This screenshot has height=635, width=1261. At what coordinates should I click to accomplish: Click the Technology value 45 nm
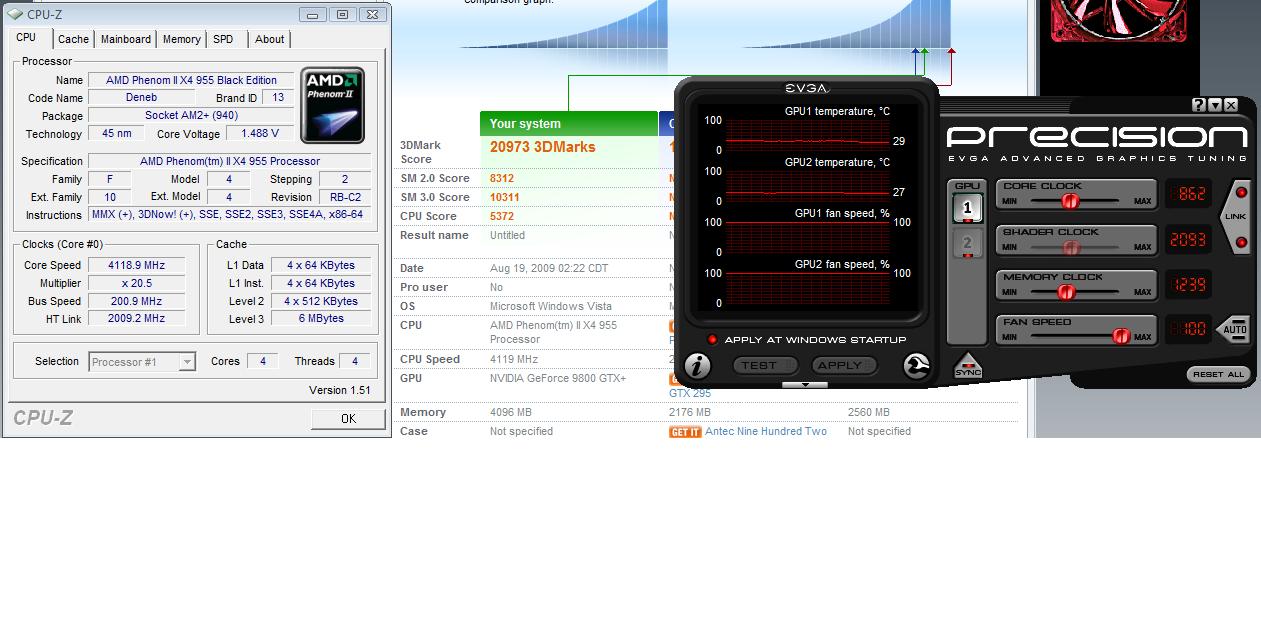point(116,133)
